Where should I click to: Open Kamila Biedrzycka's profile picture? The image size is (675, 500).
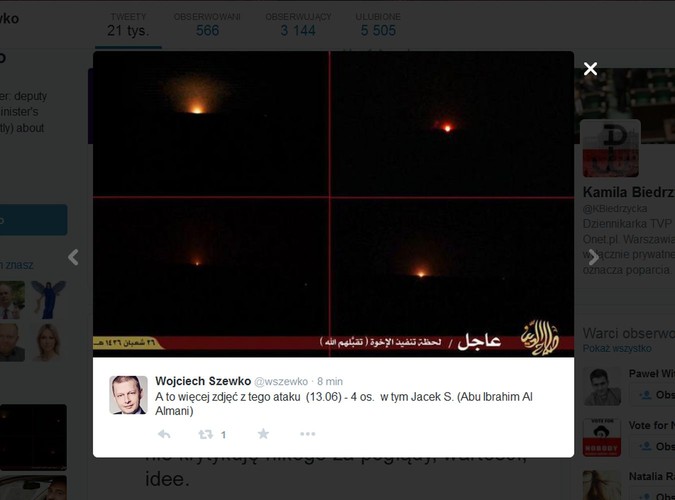(610, 149)
